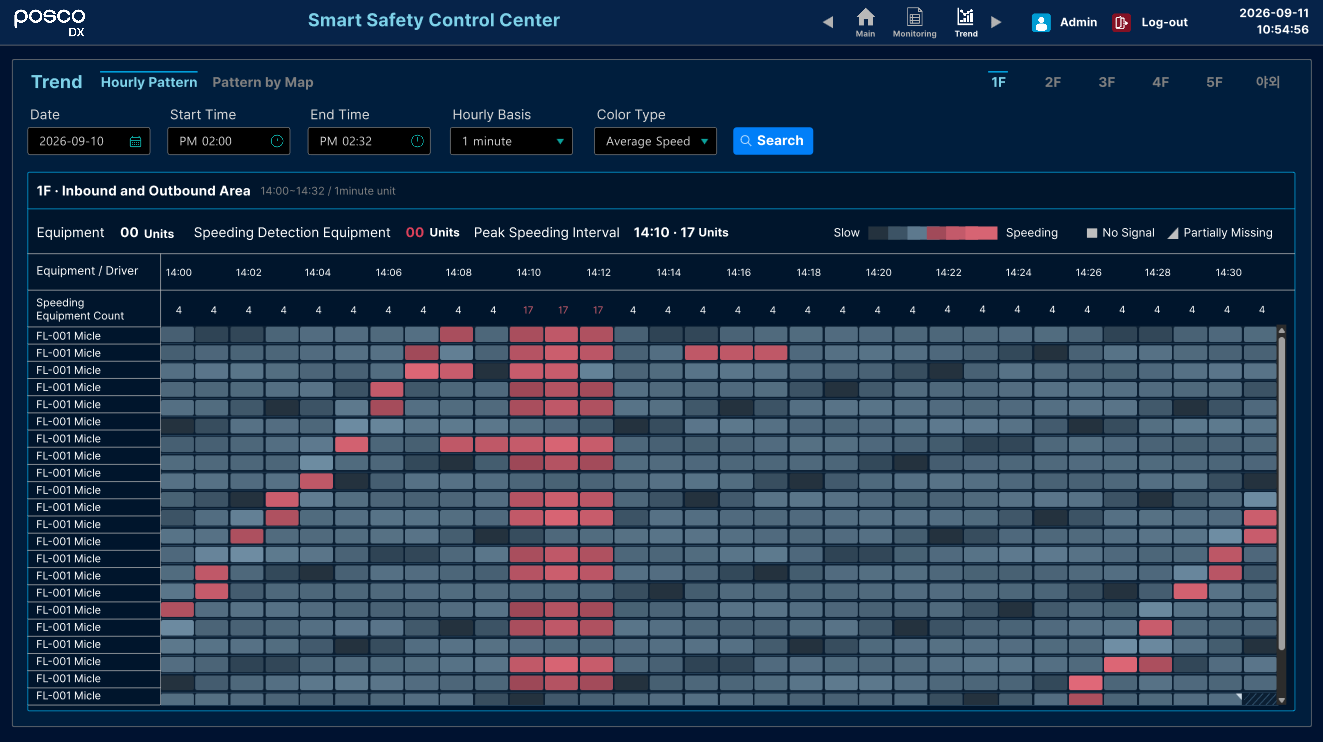
Task: Click the blue Search button
Action: 773,141
